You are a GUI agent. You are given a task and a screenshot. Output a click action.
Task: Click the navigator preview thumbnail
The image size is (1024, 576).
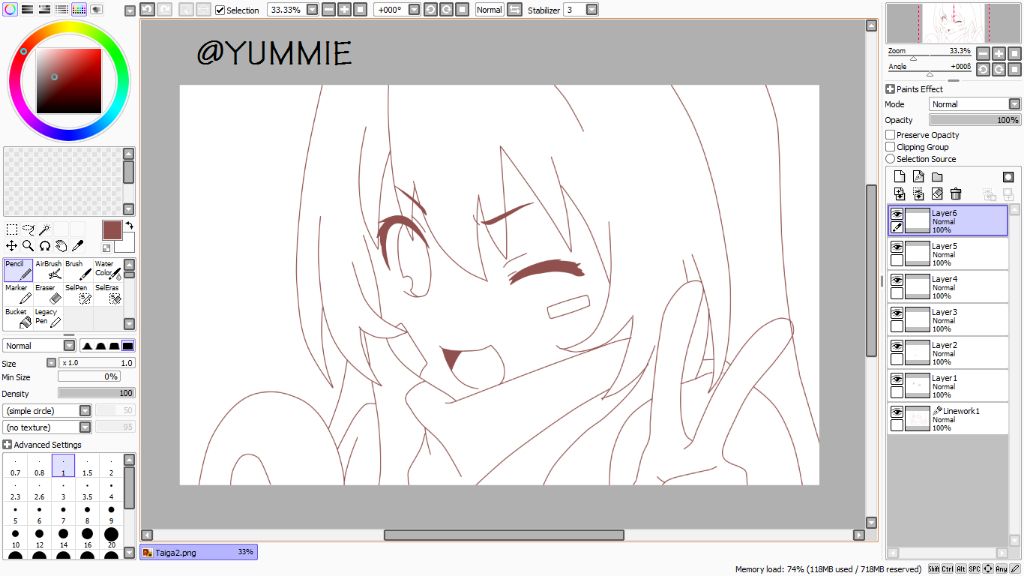(953, 23)
